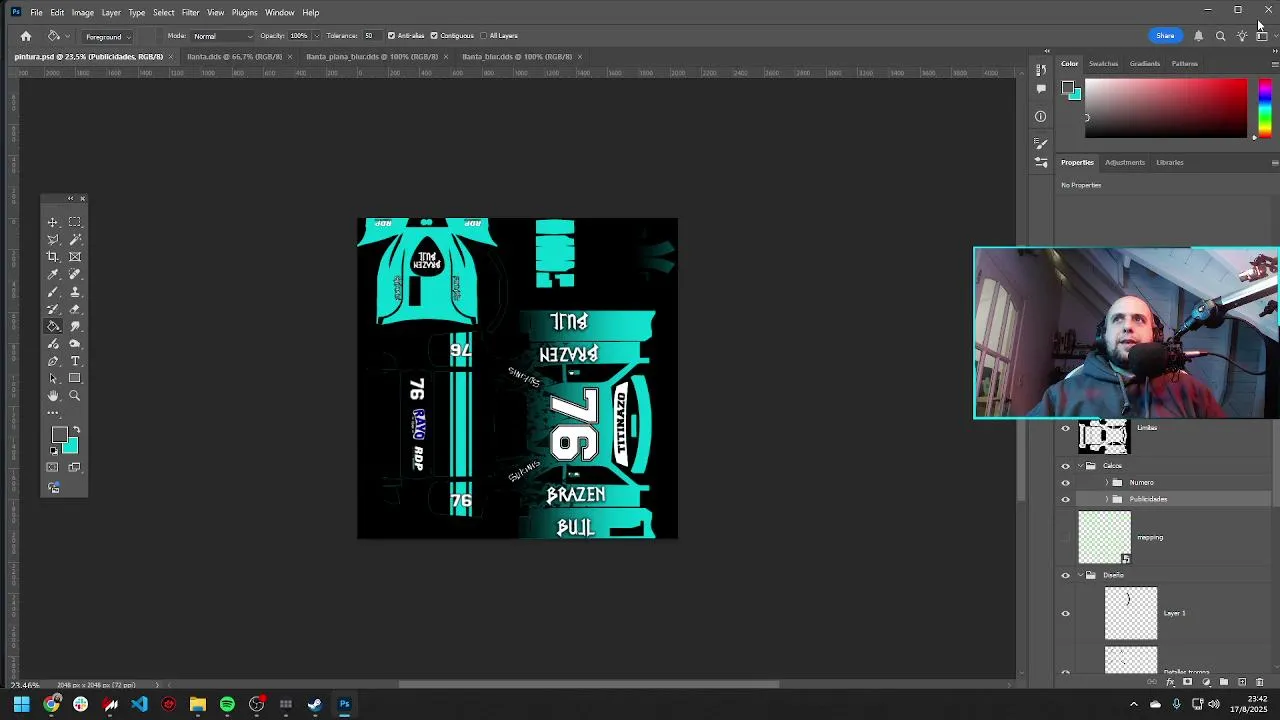1280x720 pixels.
Task: Select the Spot Healing Brush tool
Action: 75,274
